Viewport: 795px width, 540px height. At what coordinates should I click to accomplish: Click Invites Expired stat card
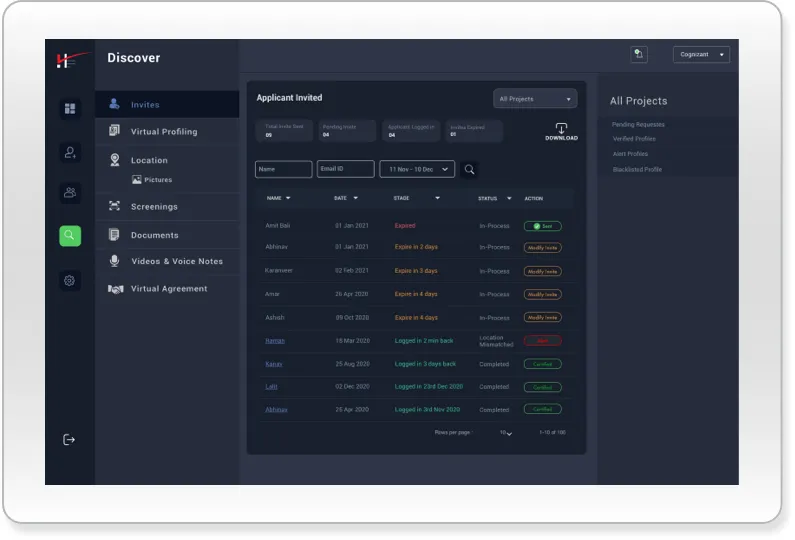[475, 131]
